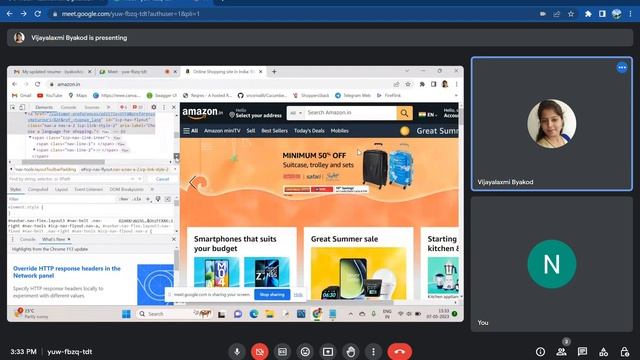Click 'Stop sharing' button in shared screen
The width and height of the screenshot is (640, 360).
(x=272, y=295)
